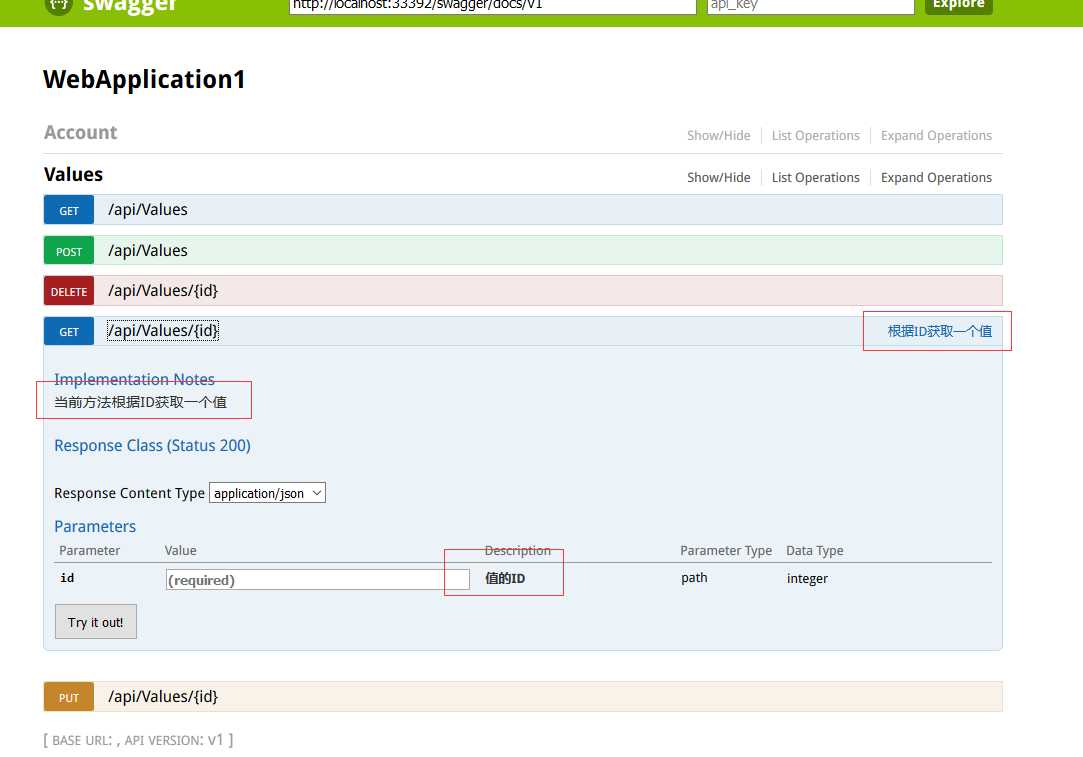Click Show/Hide for Account

pyautogui.click(x=718, y=135)
